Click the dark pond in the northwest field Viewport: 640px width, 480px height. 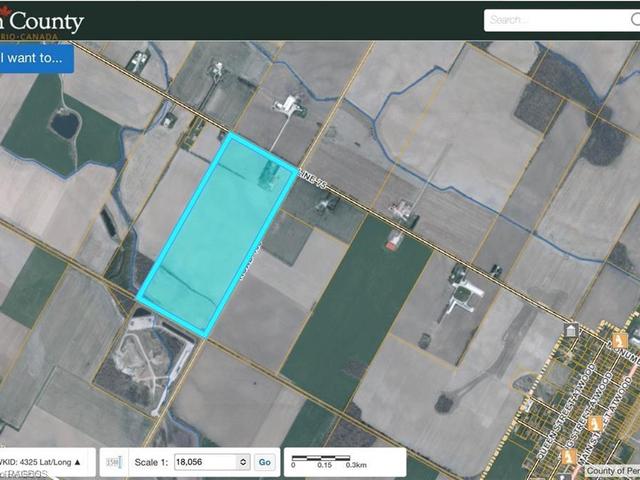coord(64,124)
